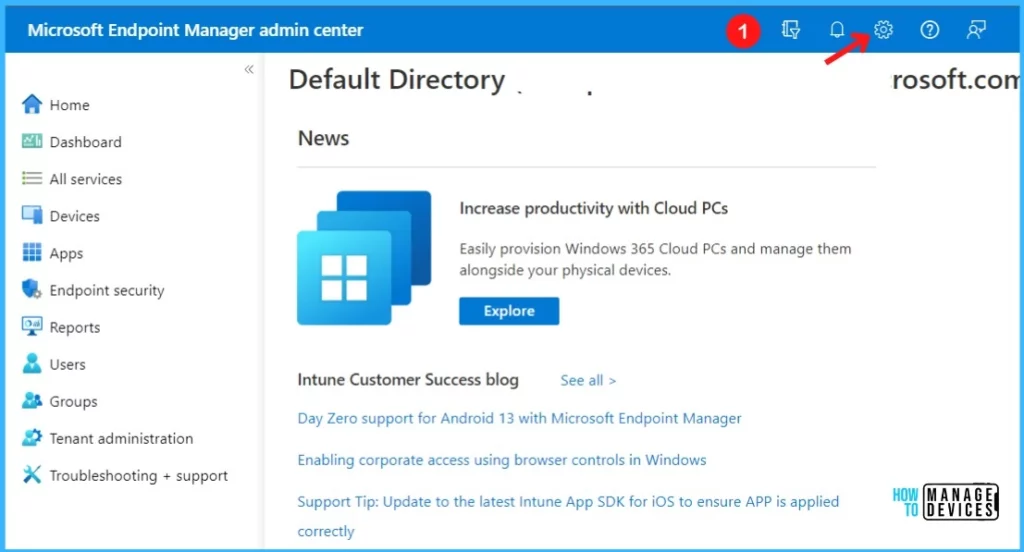Viewport: 1024px width, 552px height.
Task: Open Reports from the sidebar
Action: [x=75, y=327]
